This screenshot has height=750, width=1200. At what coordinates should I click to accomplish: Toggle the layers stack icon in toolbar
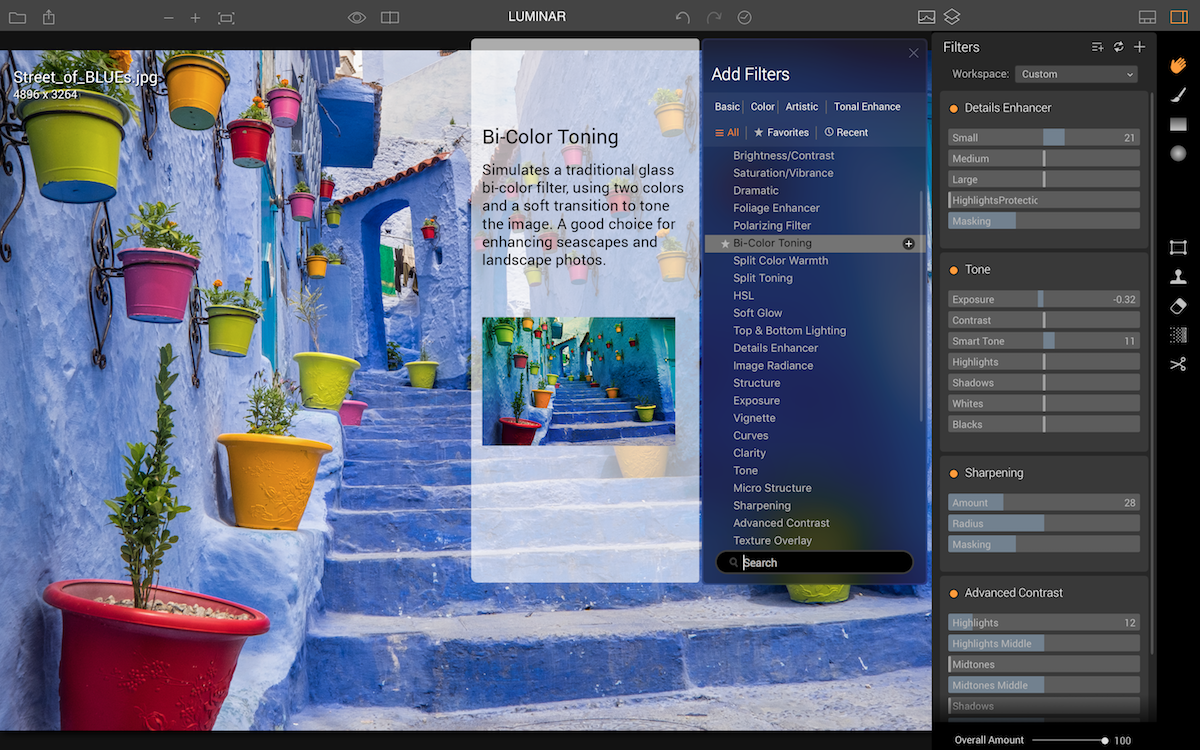[952, 17]
